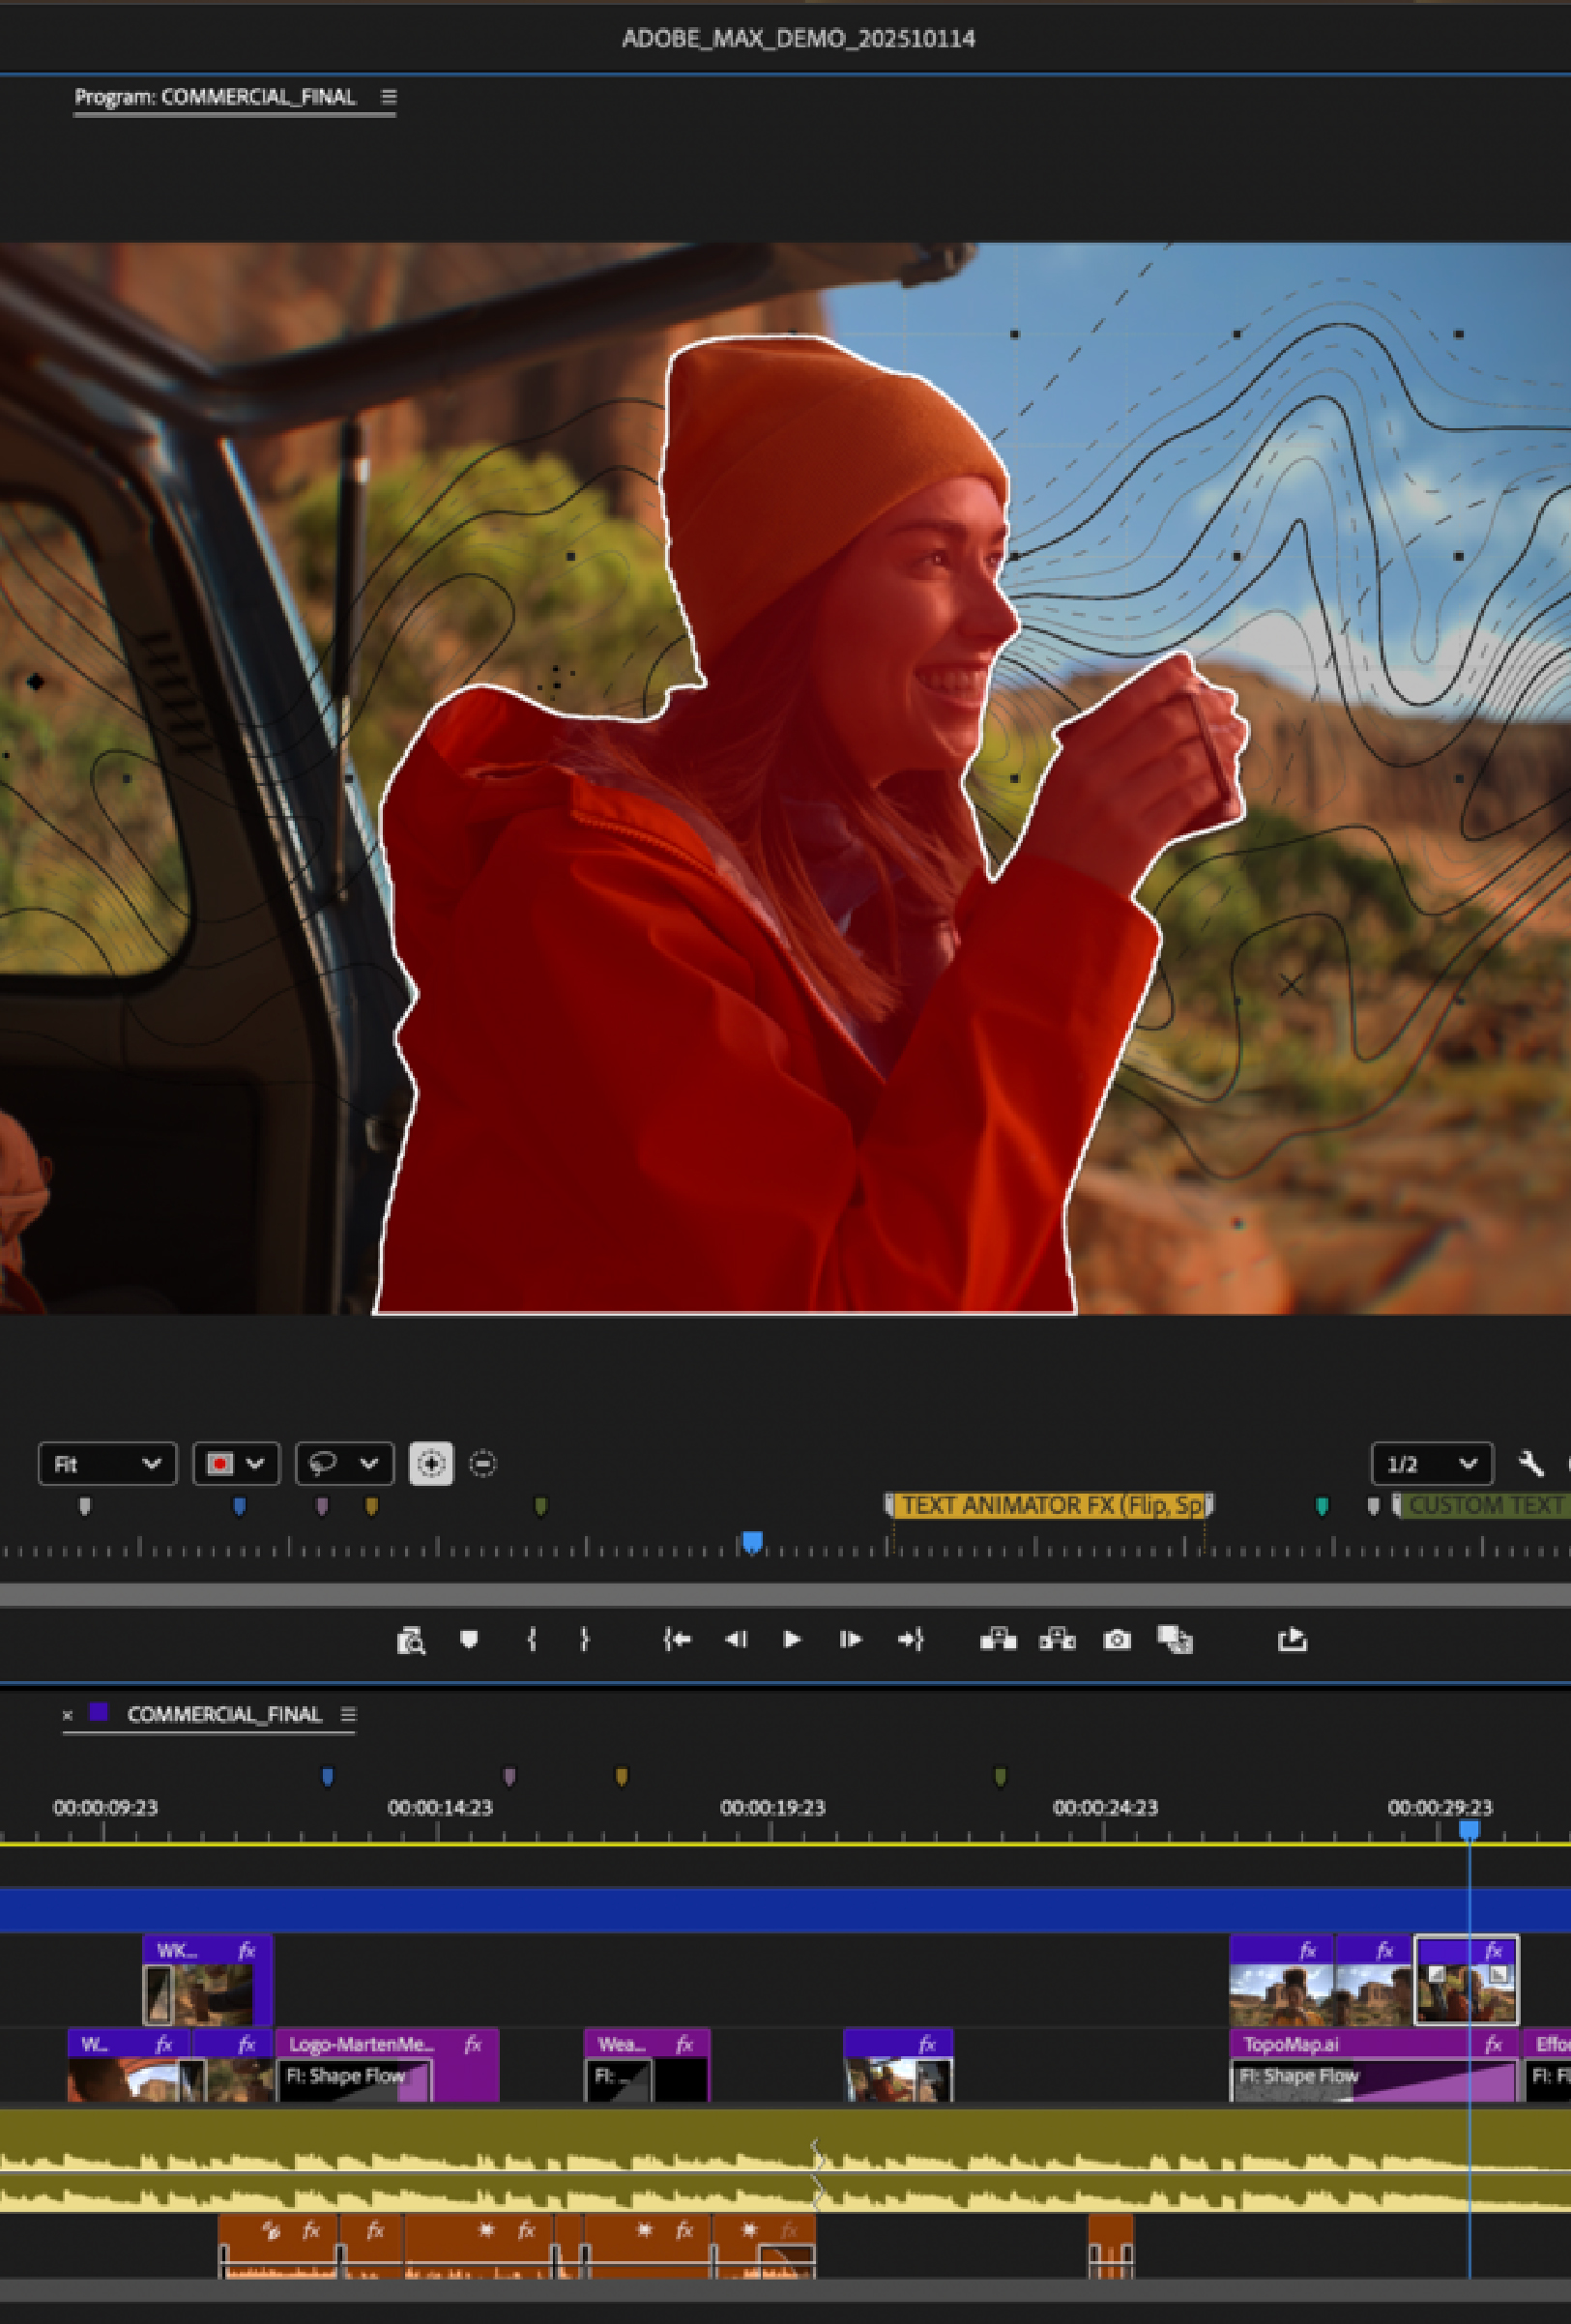Open the red overlay color dropdown
Image resolution: width=1571 pixels, height=2324 pixels.
click(236, 1464)
